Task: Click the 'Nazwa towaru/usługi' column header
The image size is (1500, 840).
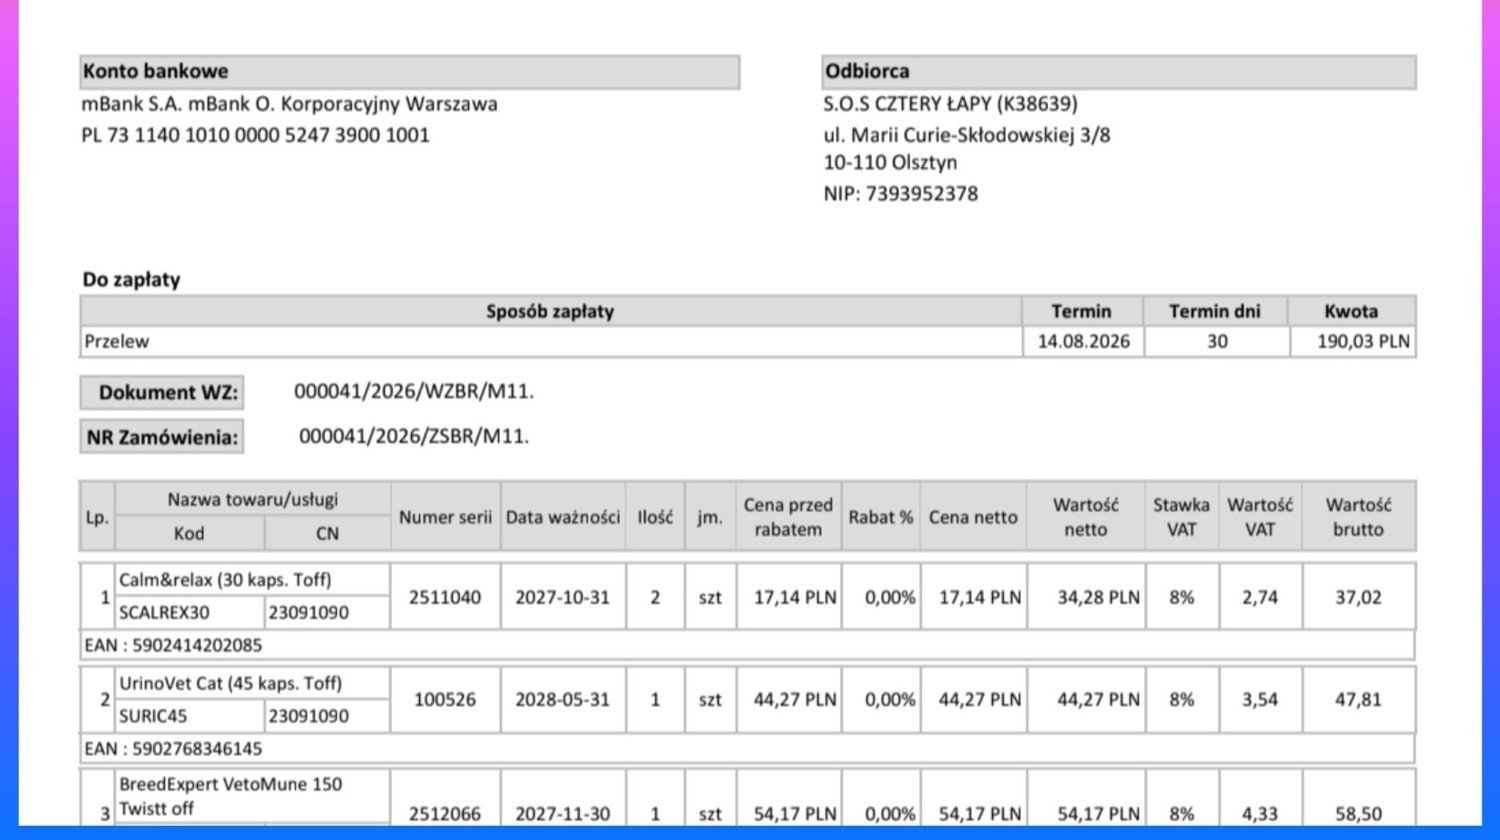Action: point(253,499)
